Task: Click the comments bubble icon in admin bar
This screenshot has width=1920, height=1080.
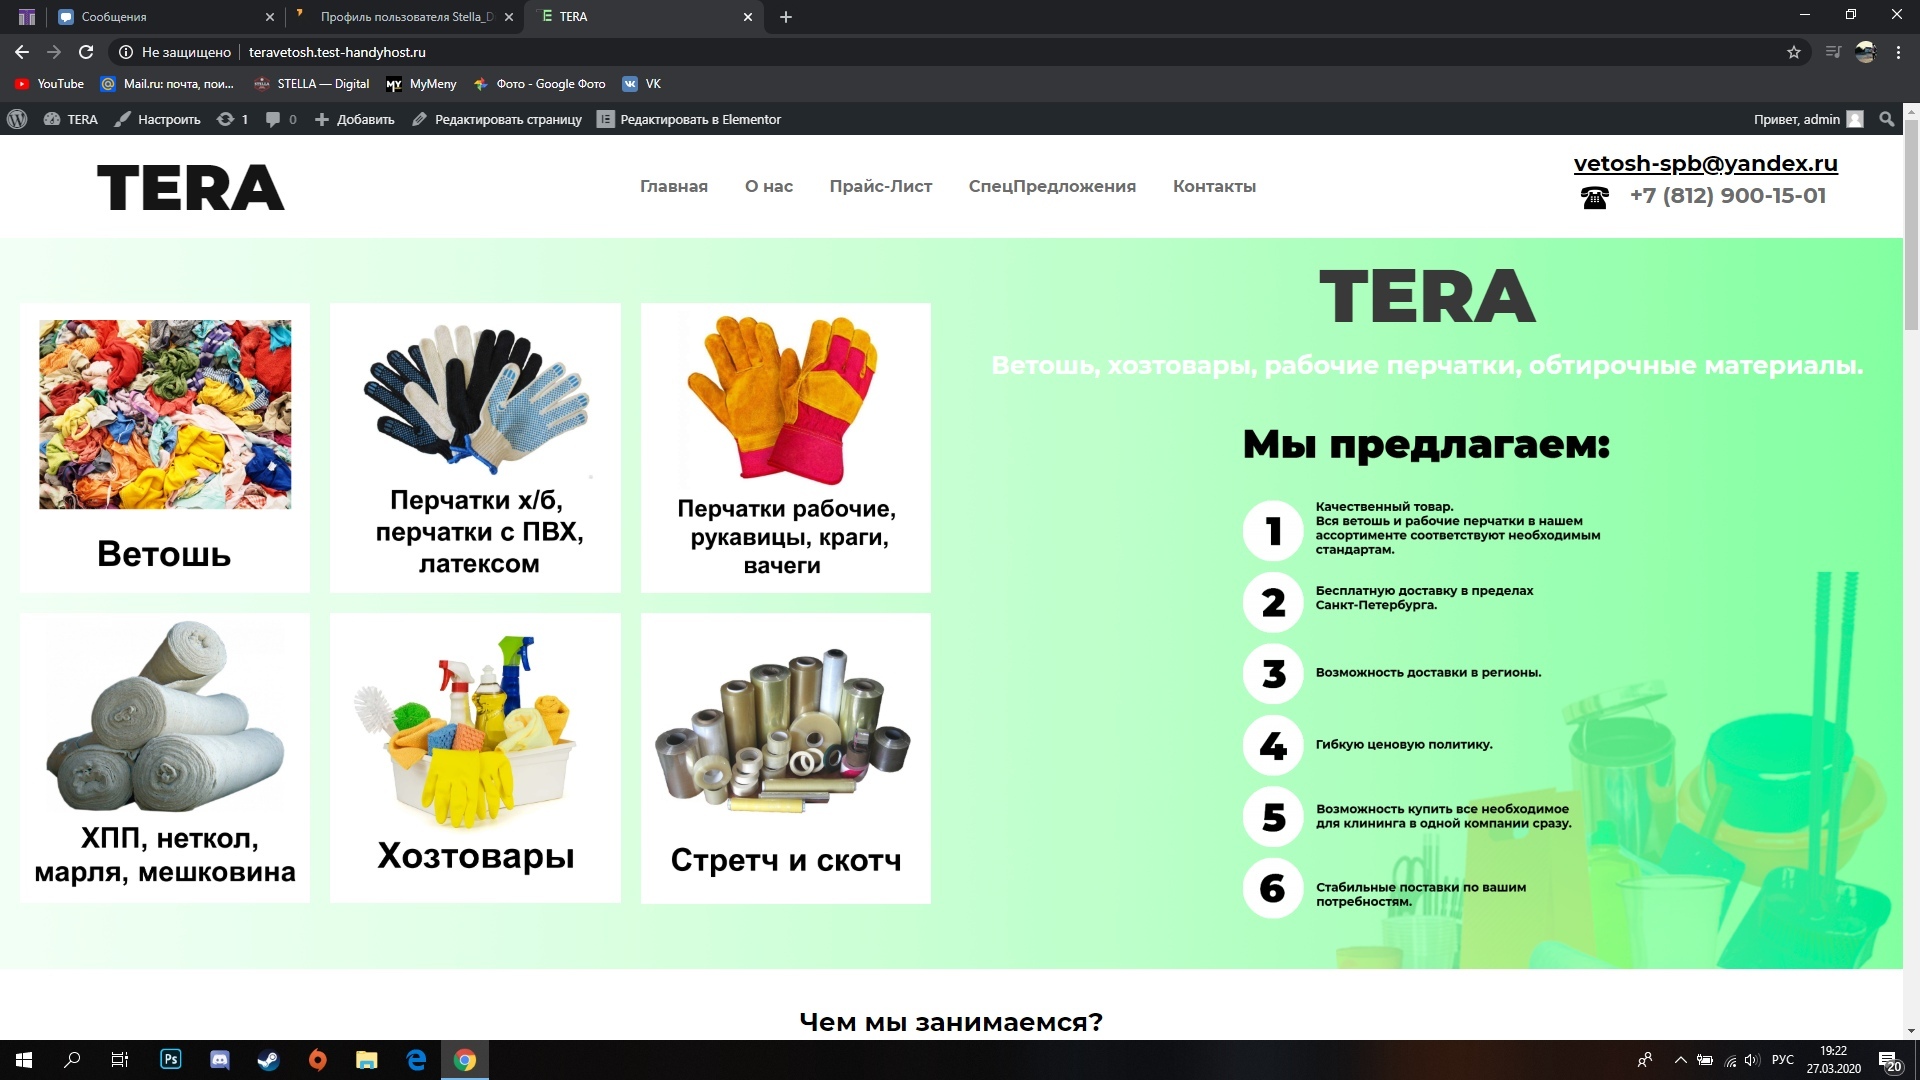Action: click(273, 119)
